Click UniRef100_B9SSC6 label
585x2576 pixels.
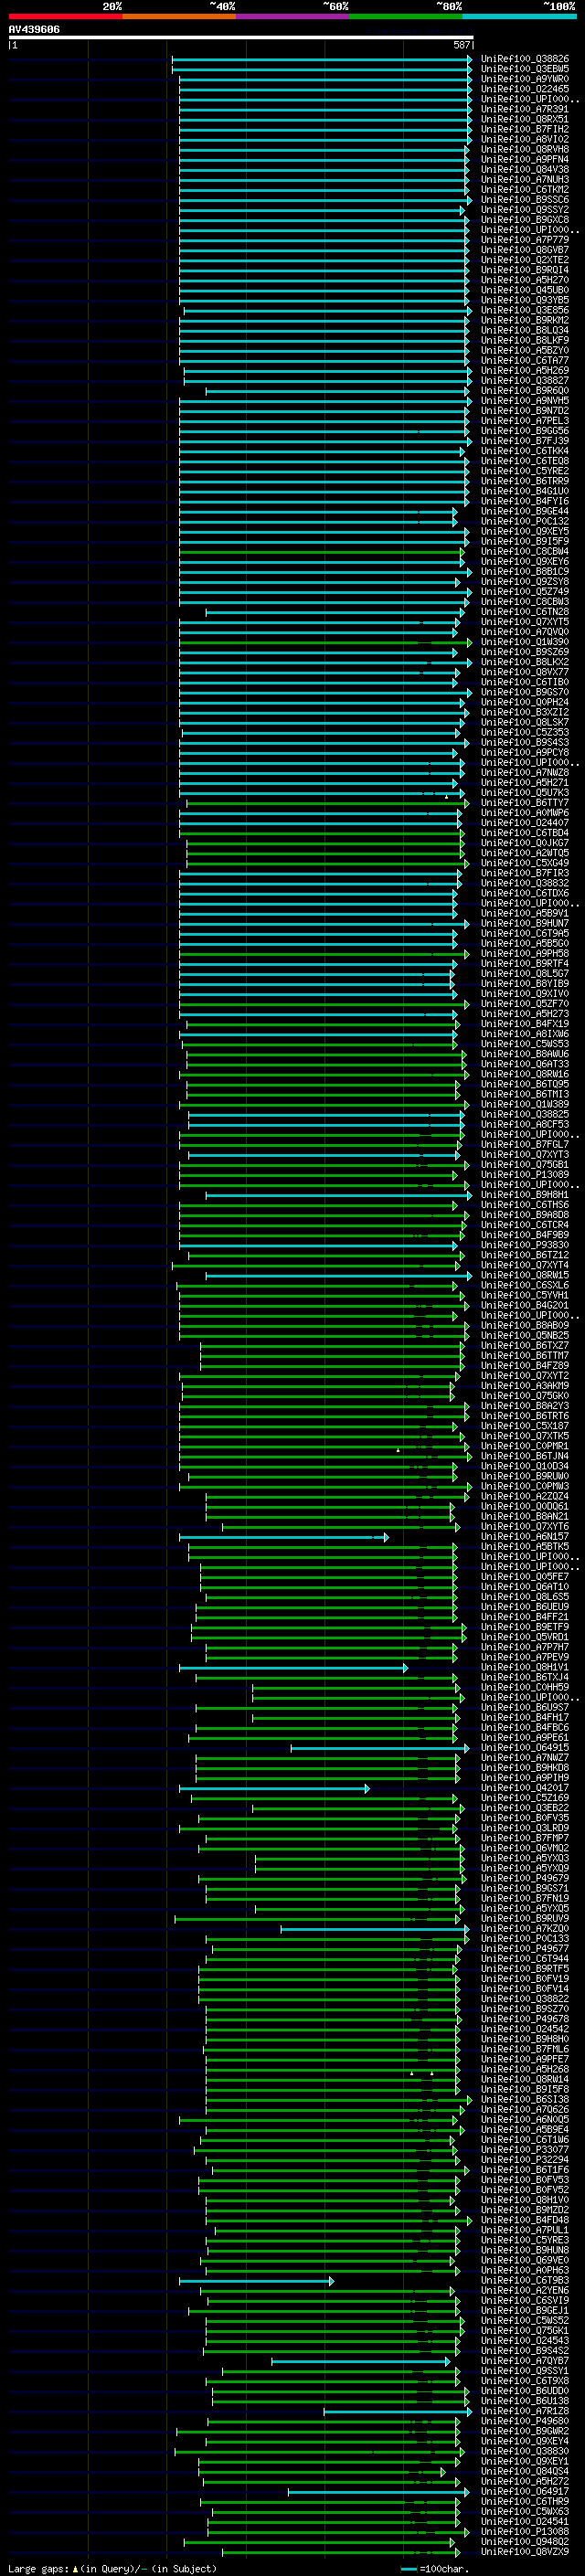pyautogui.click(x=525, y=200)
